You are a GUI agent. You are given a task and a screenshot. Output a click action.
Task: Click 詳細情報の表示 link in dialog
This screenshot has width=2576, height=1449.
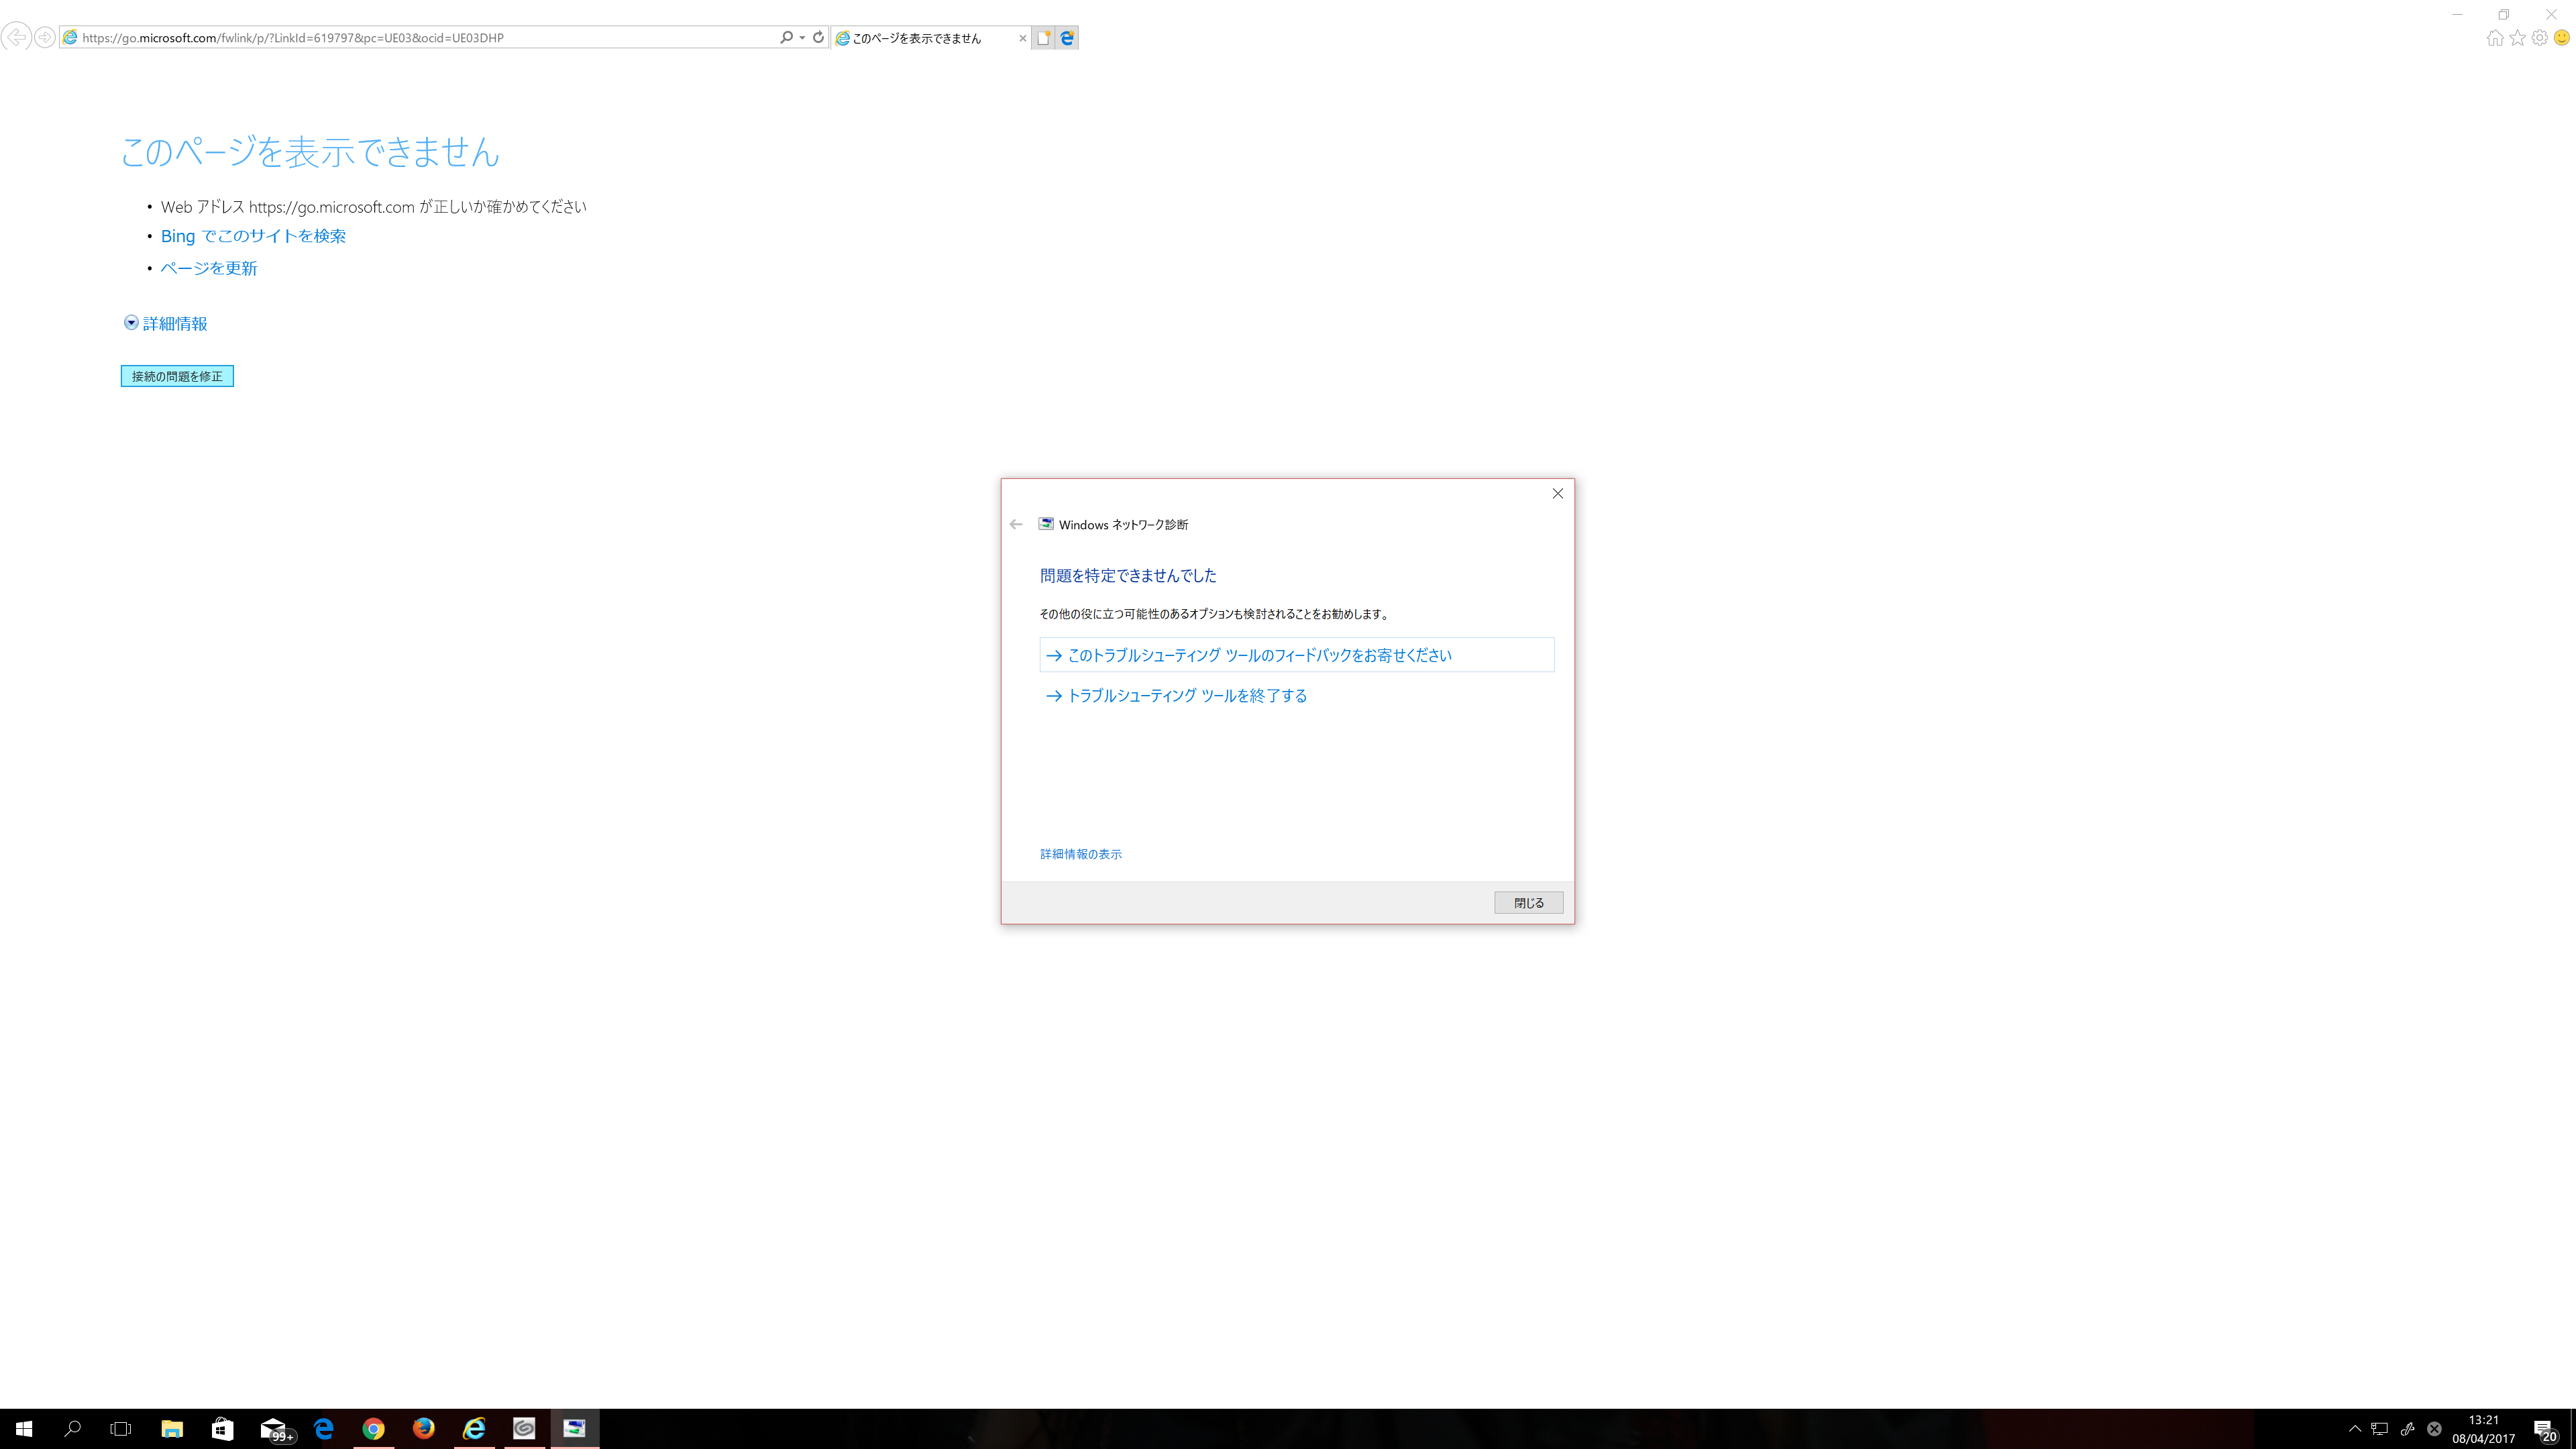tap(1080, 854)
